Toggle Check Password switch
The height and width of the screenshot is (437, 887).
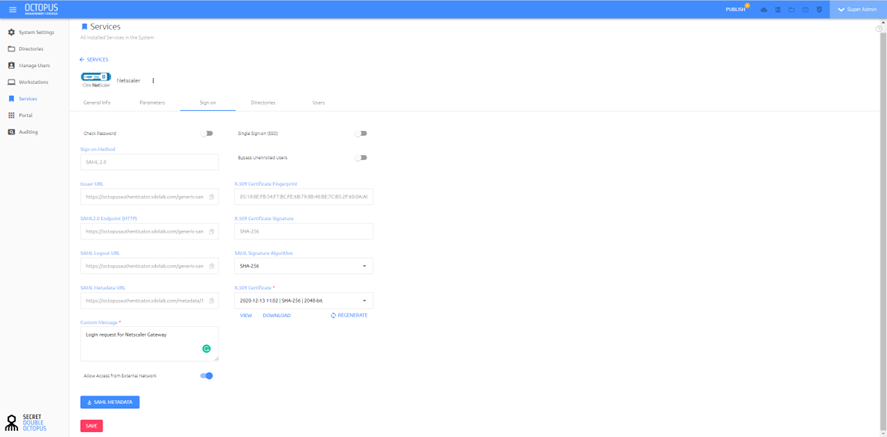click(206, 133)
